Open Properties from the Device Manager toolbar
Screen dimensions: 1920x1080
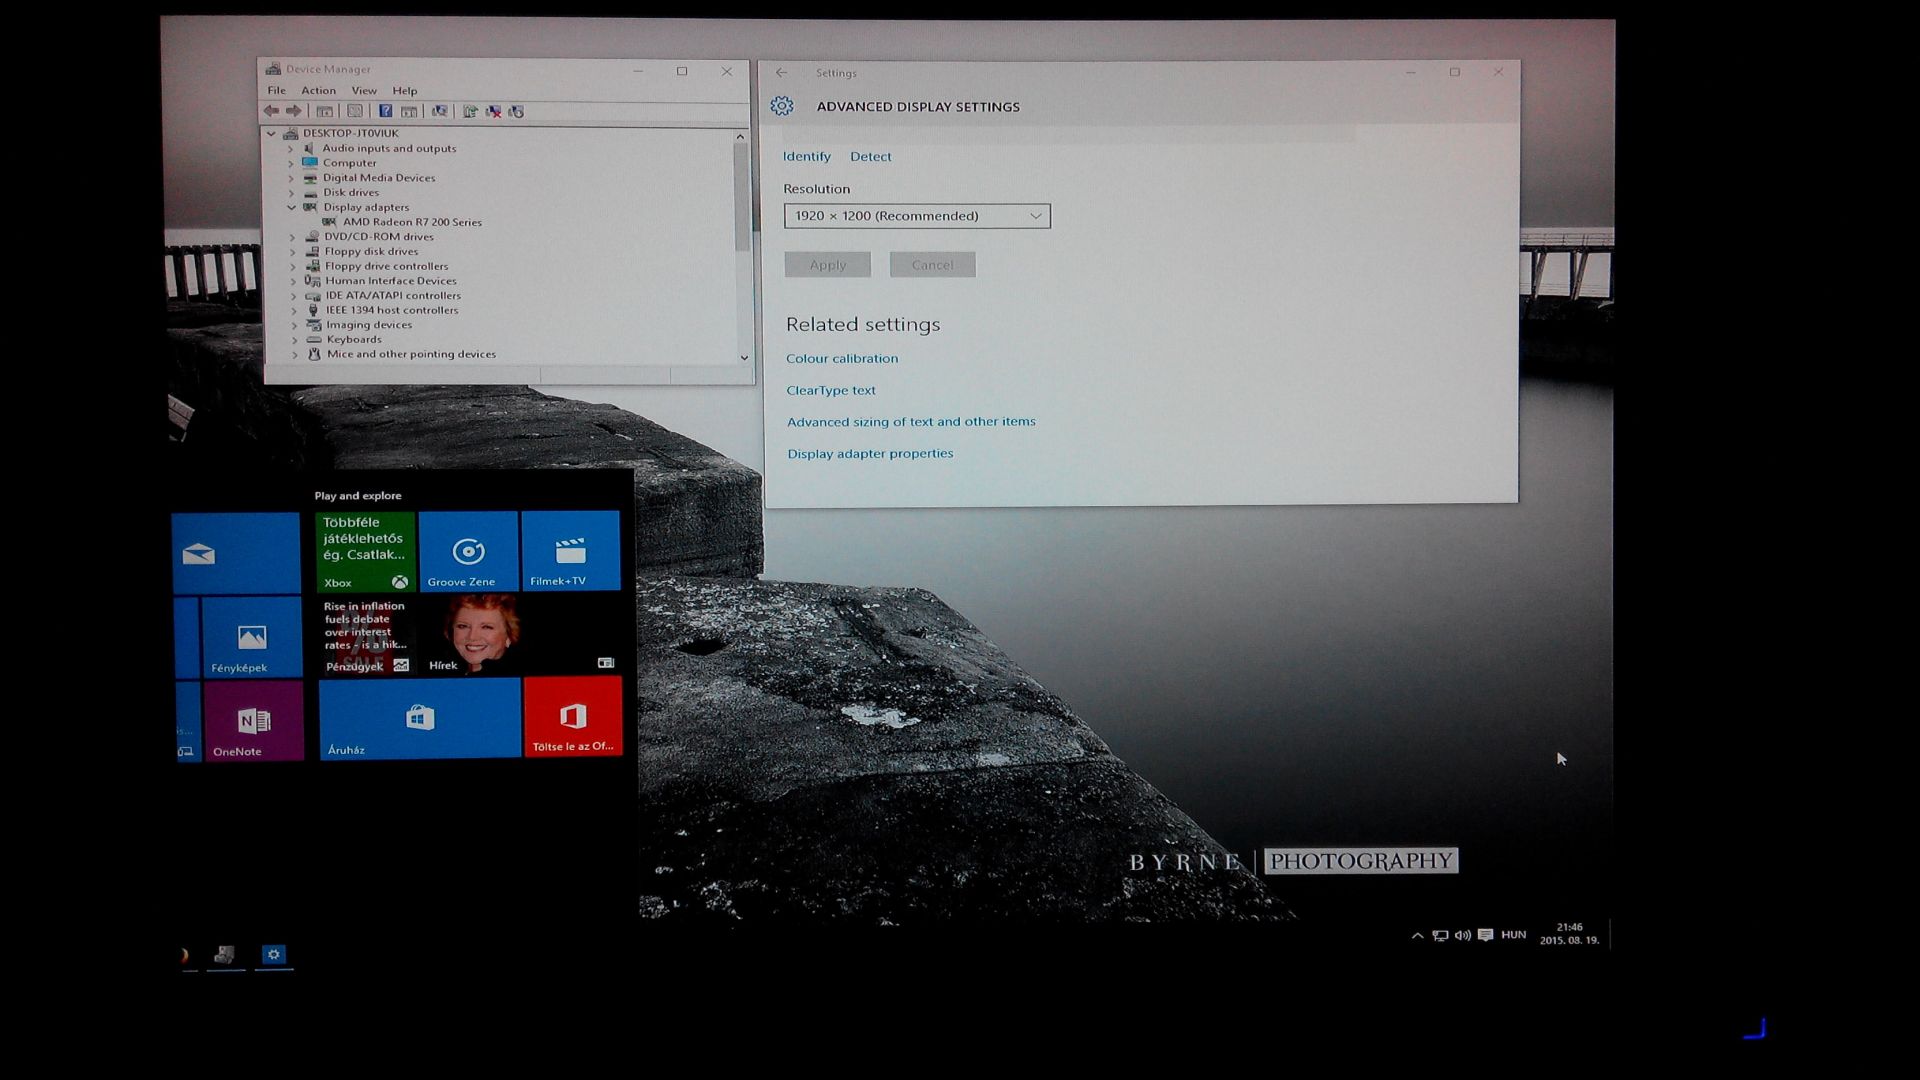(x=354, y=111)
